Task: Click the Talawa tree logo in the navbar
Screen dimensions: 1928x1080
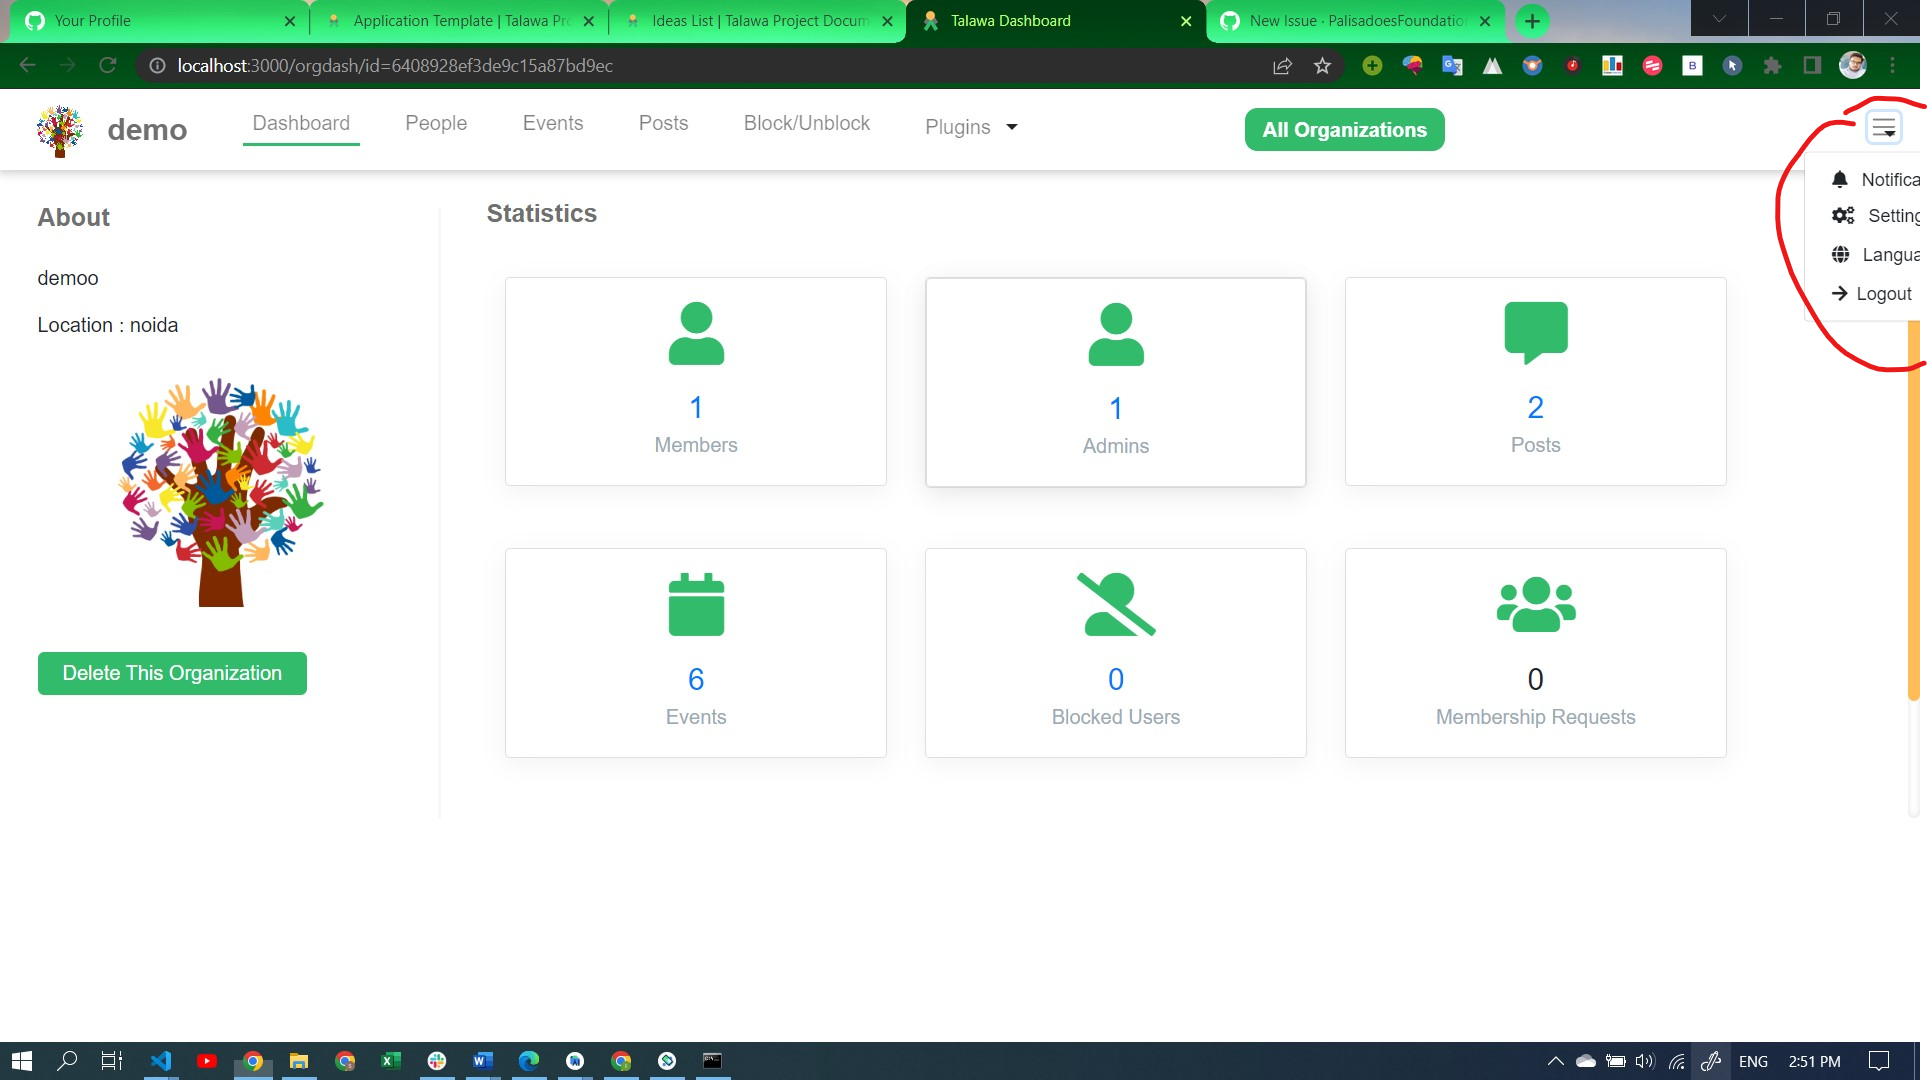Action: click(x=58, y=129)
